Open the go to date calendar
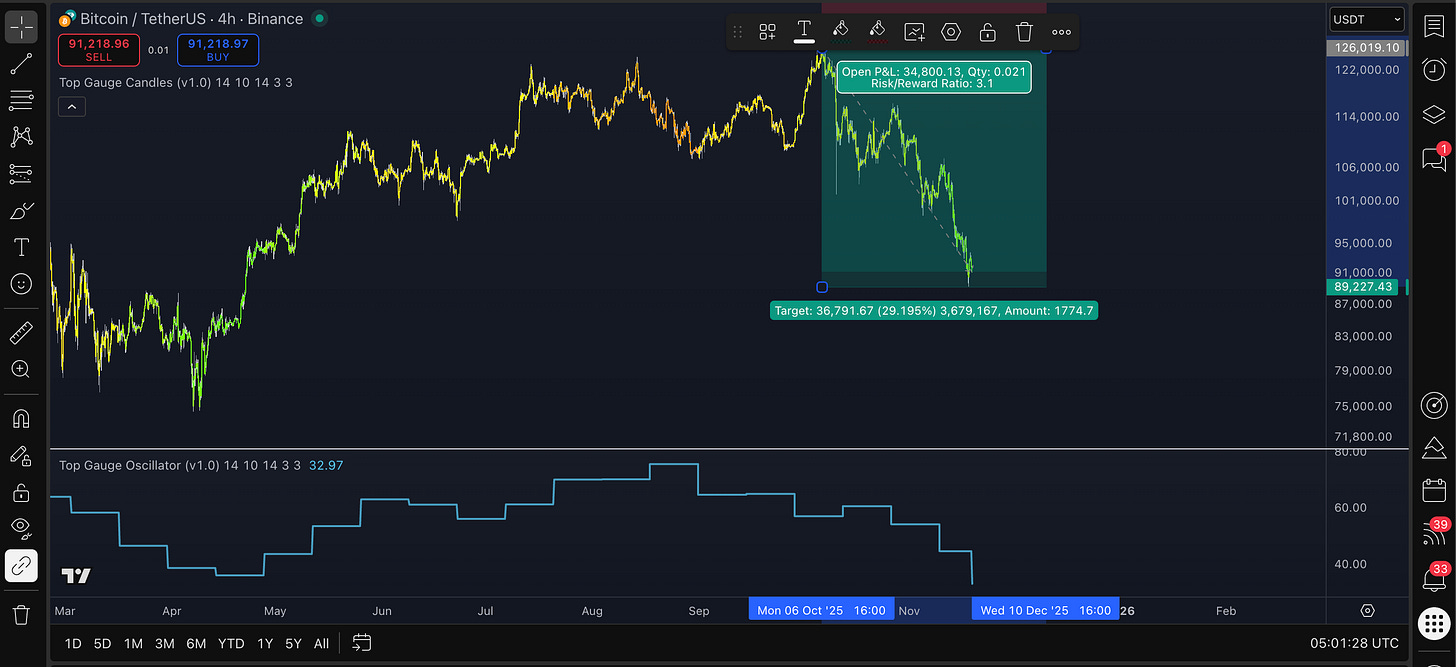This screenshot has height=667, width=1456. click(362, 643)
